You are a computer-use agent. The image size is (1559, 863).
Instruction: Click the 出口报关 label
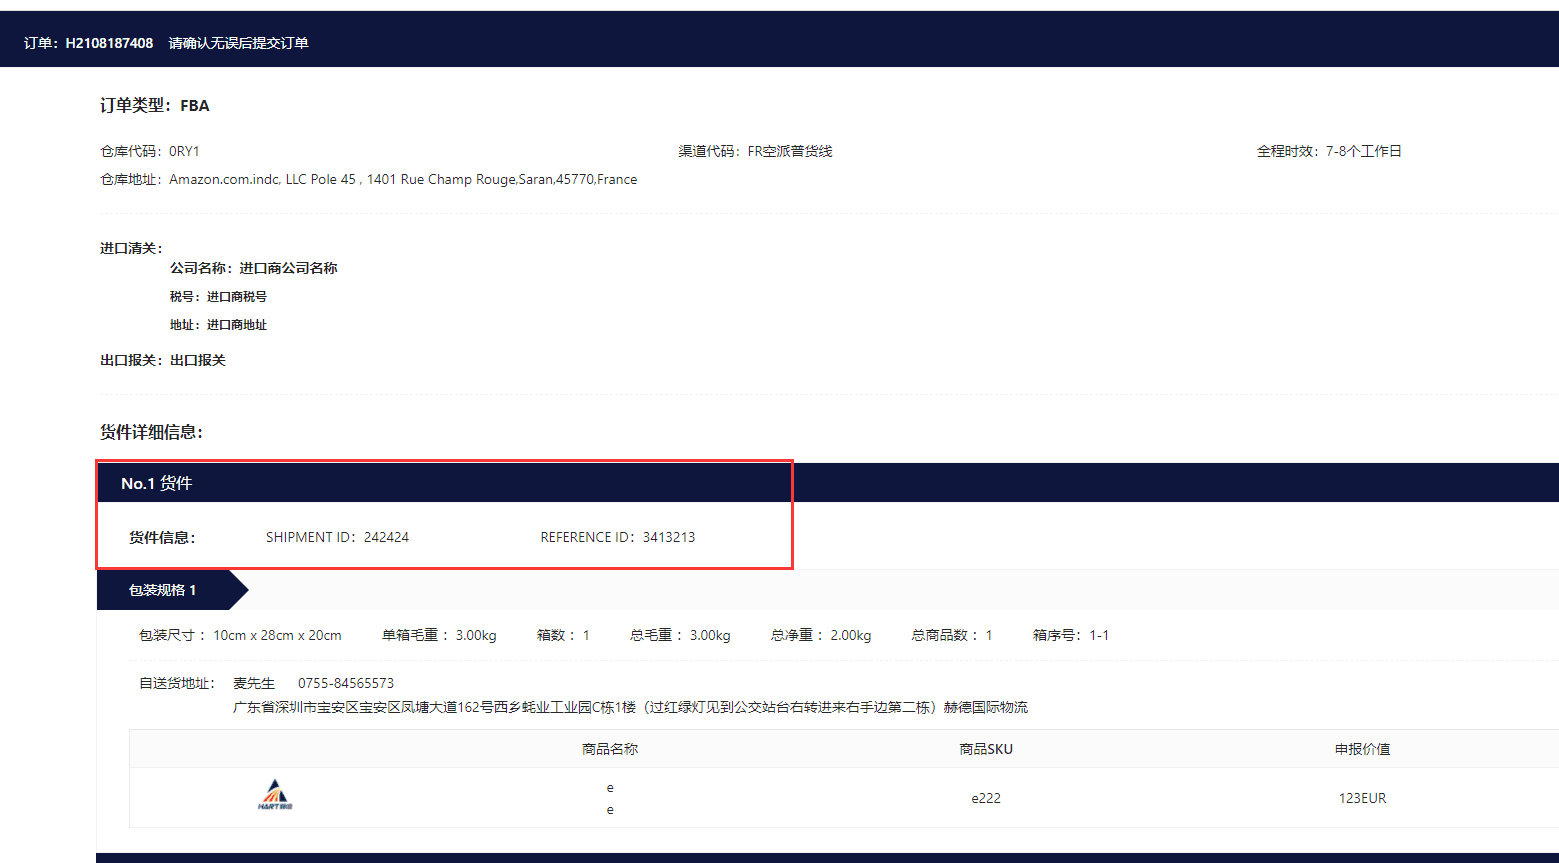[123, 359]
